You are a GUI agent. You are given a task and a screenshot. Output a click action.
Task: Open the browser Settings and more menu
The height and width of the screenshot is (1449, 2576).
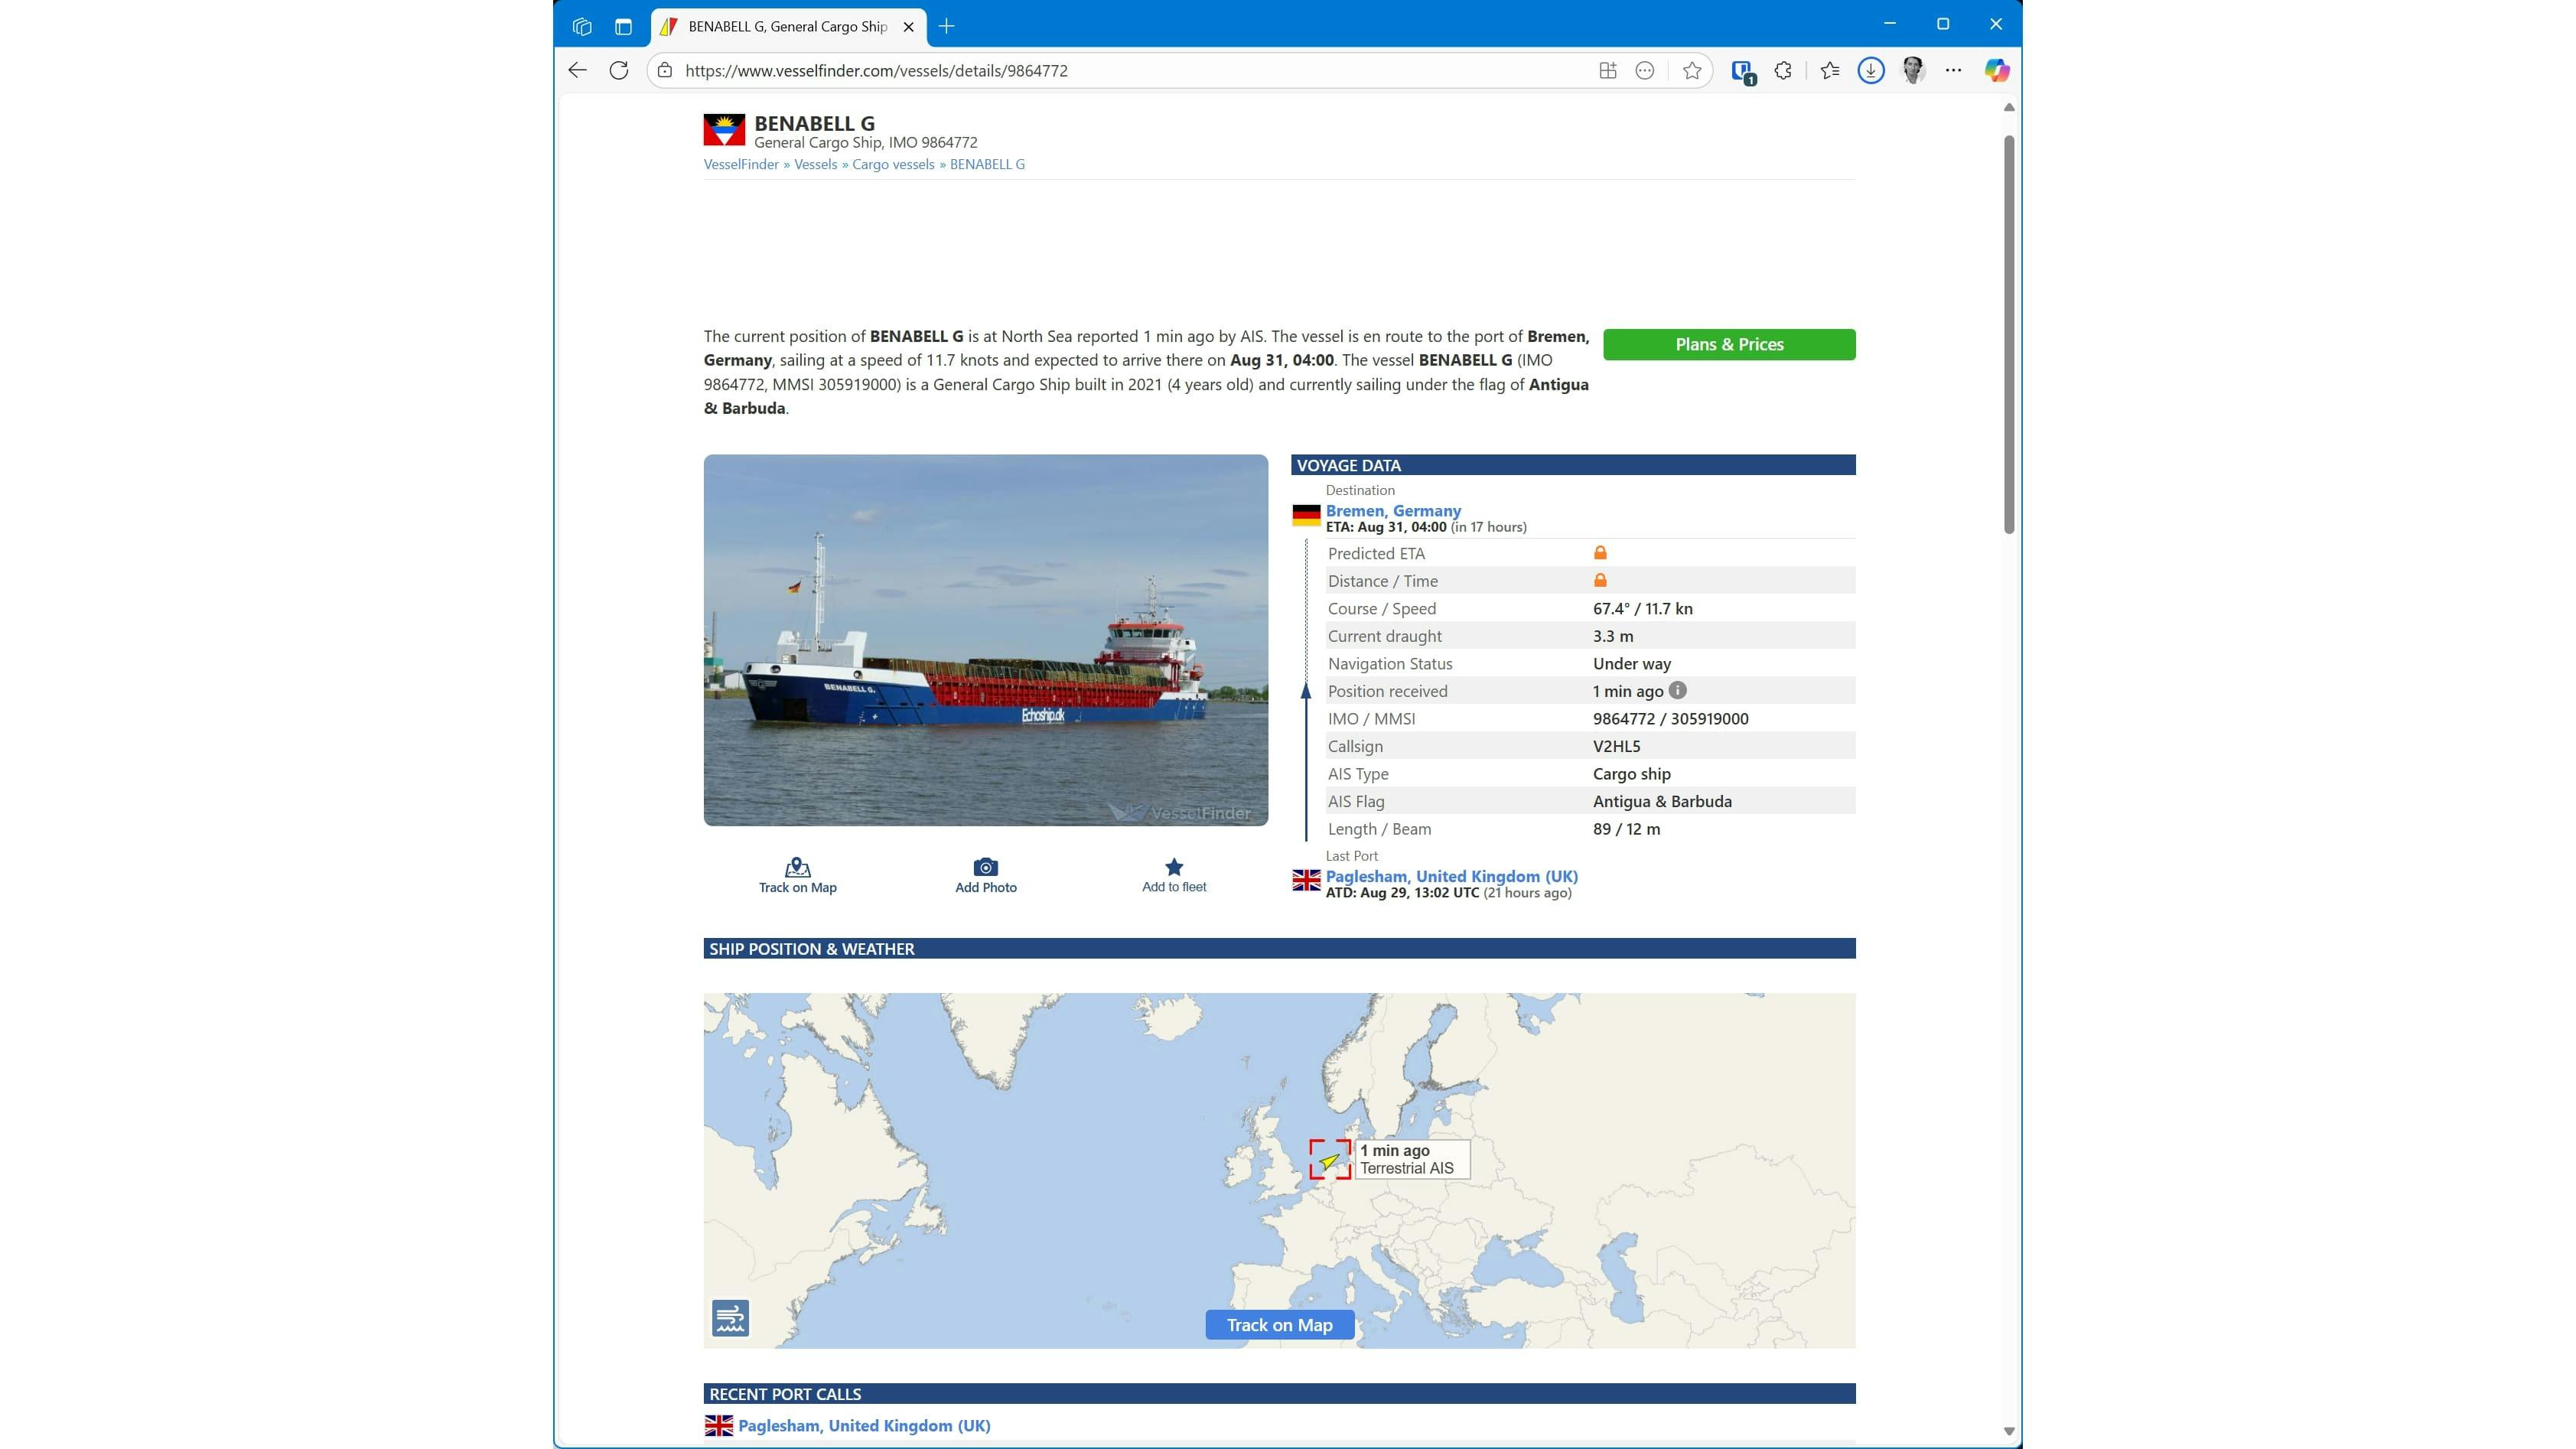click(x=1953, y=71)
